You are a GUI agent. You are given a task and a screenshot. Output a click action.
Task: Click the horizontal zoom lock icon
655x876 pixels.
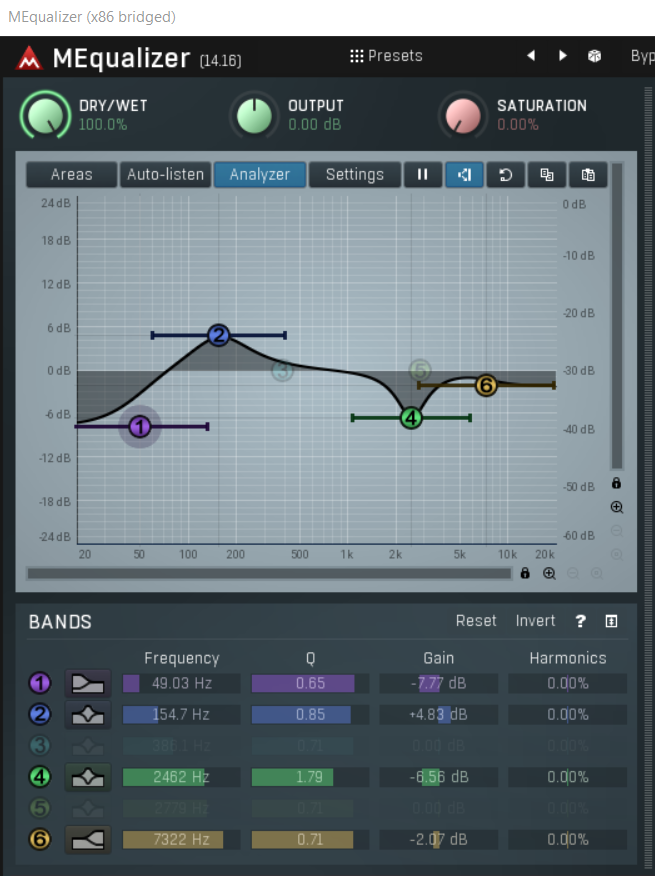pyautogui.click(x=525, y=573)
